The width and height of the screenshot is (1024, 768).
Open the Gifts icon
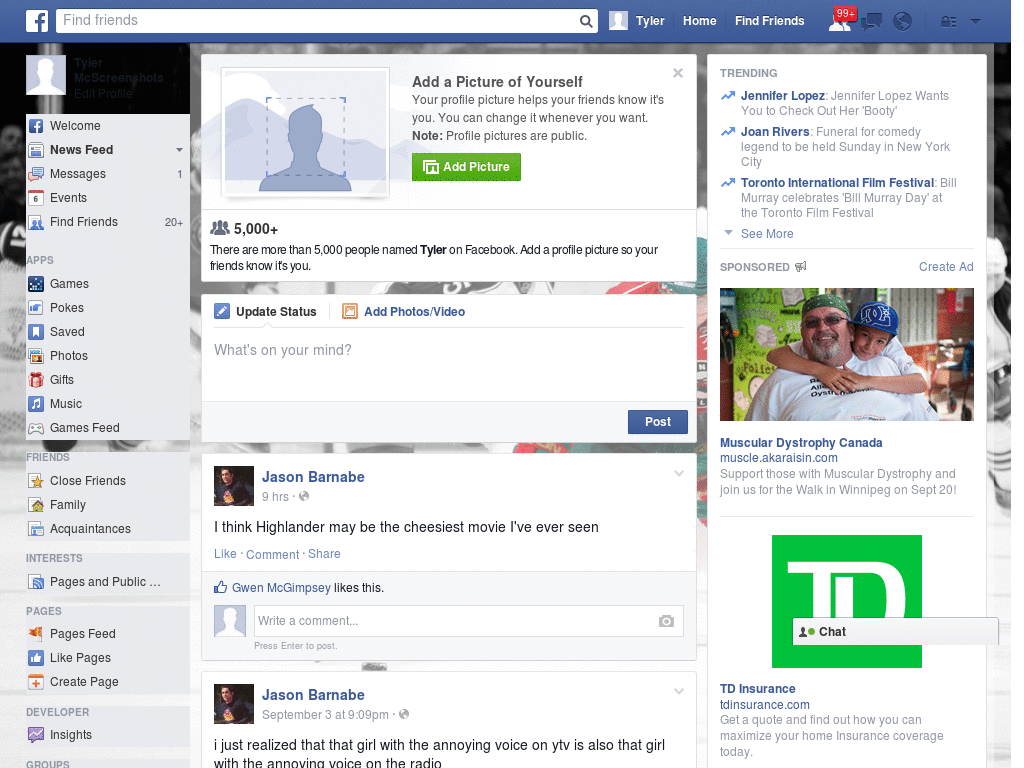(36, 380)
